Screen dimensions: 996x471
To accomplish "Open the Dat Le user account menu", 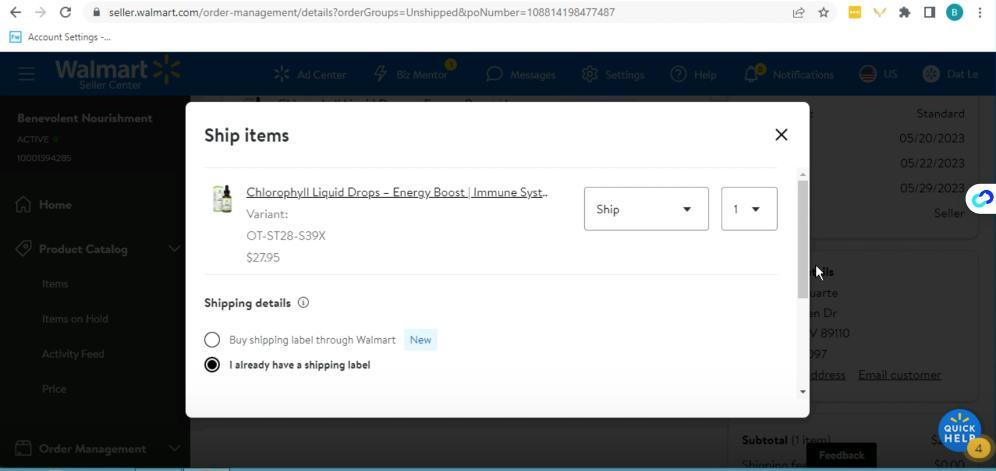I will [950, 74].
